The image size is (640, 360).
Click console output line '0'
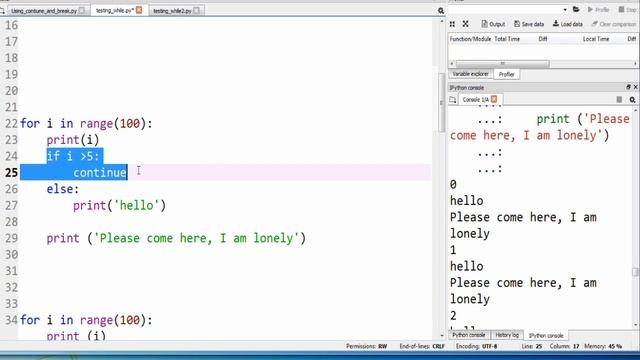click(453, 184)
